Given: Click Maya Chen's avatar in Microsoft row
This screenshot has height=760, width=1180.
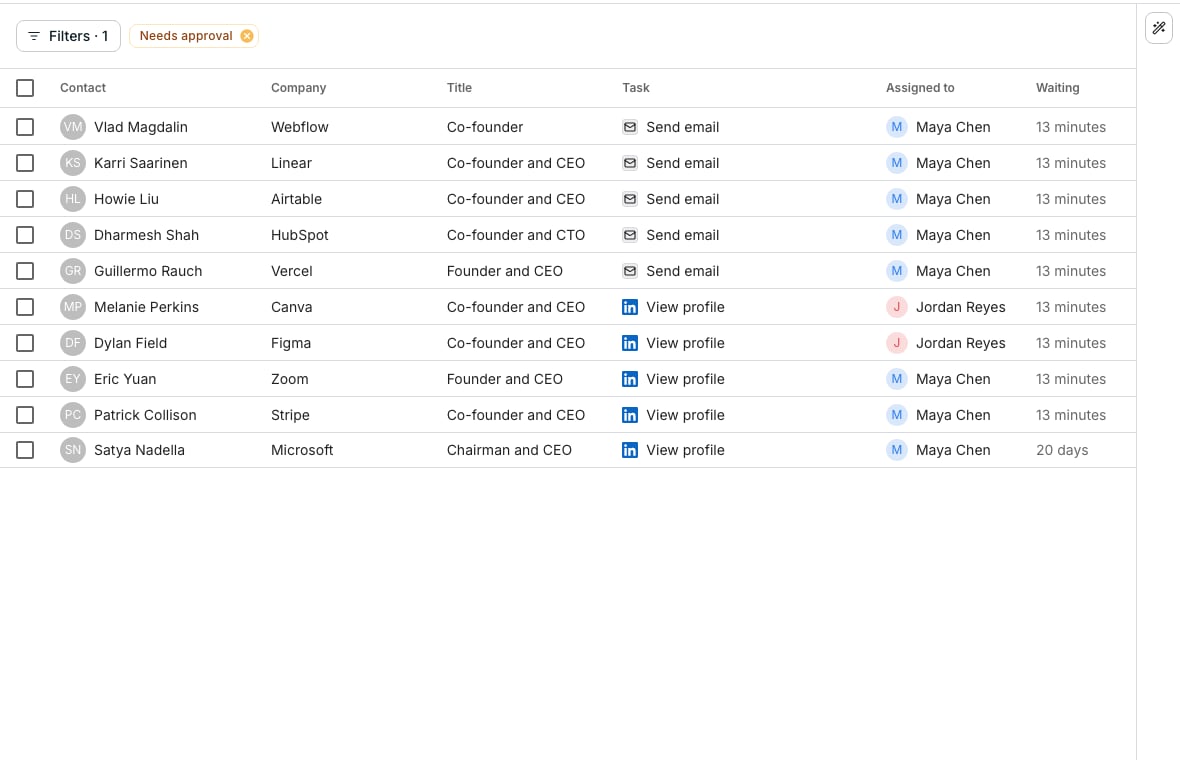Looking at the screenshot, I should (896, 450).
